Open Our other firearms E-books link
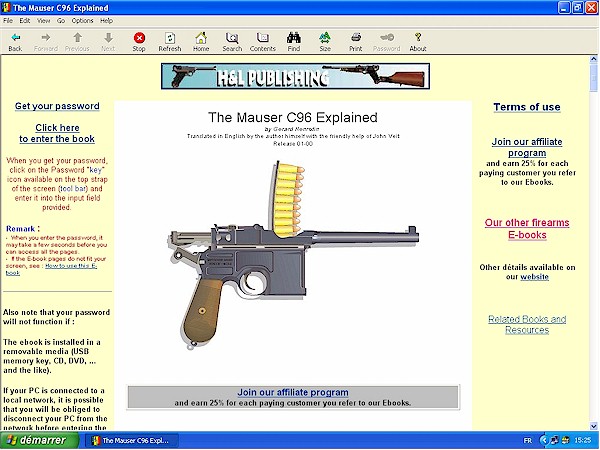 click(x=527, y=228)
